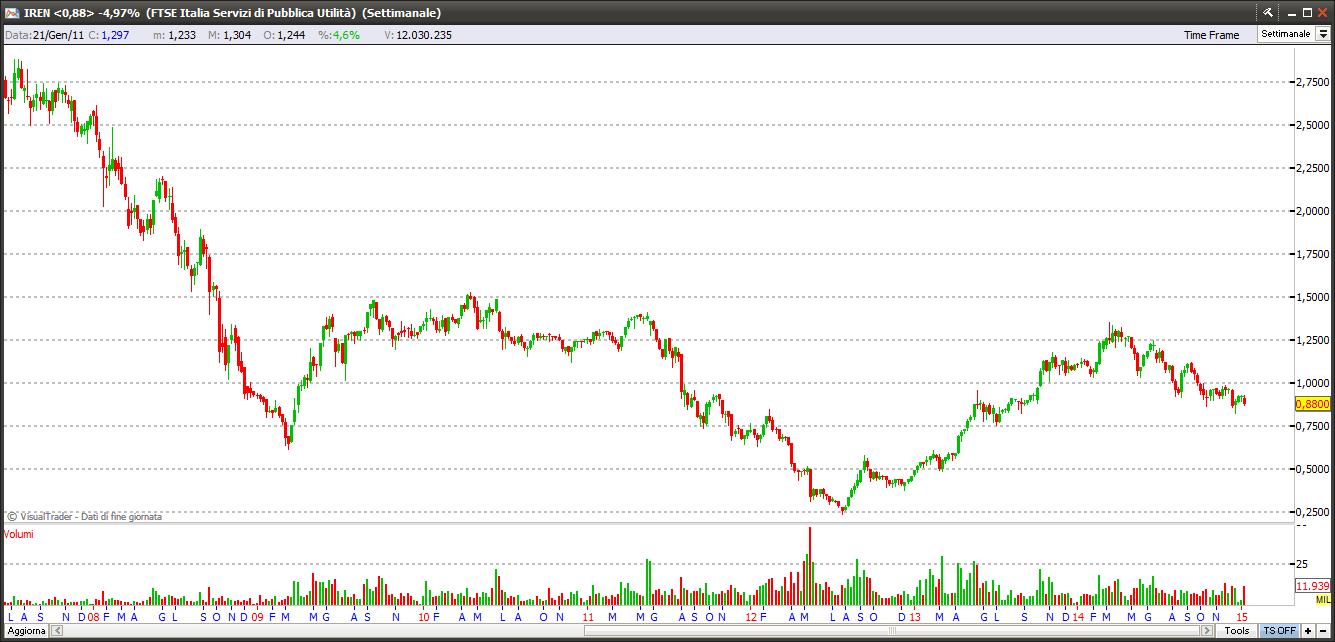Open the Time Frame dropdown arrow
This screenshot has height=642, width=1335.
[x=1322, y=34]
